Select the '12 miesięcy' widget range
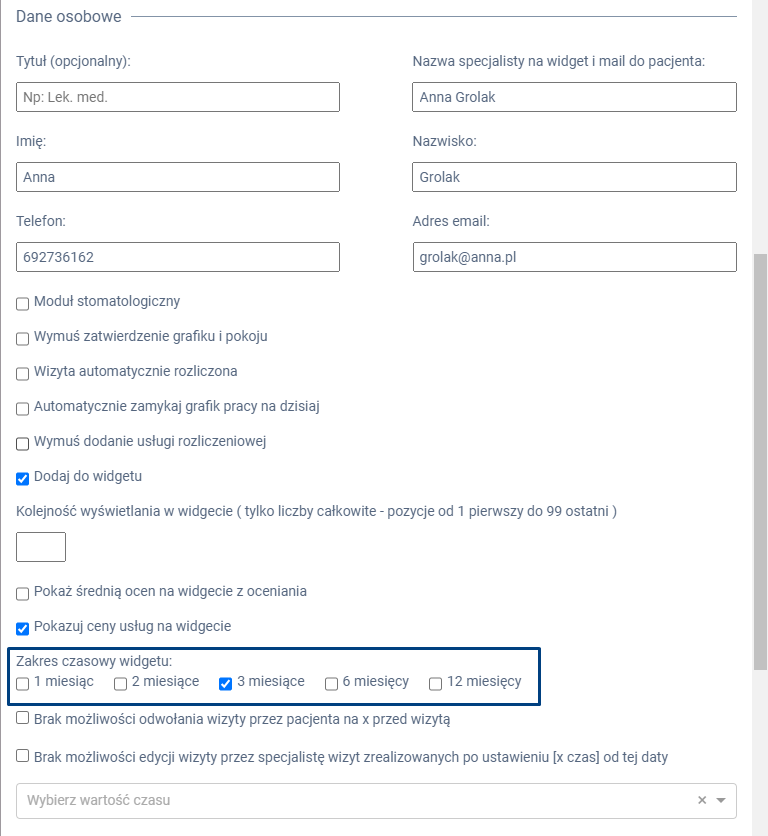This screenshot has width=768, height=836. [436, 684]
